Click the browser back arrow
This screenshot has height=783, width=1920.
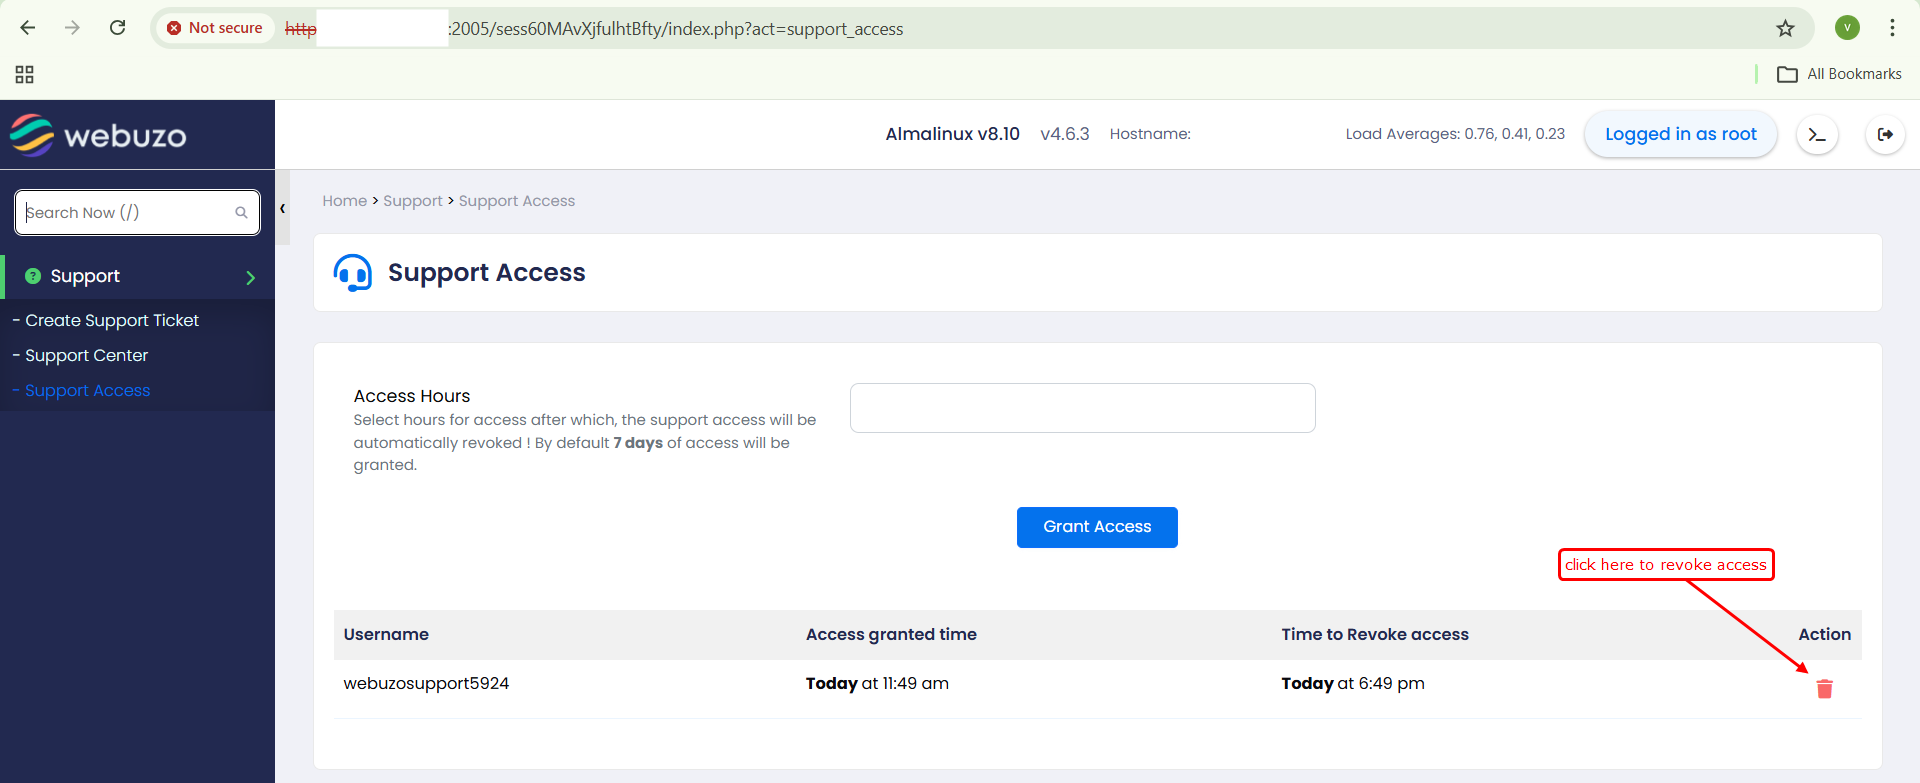[x=28, y=28]
